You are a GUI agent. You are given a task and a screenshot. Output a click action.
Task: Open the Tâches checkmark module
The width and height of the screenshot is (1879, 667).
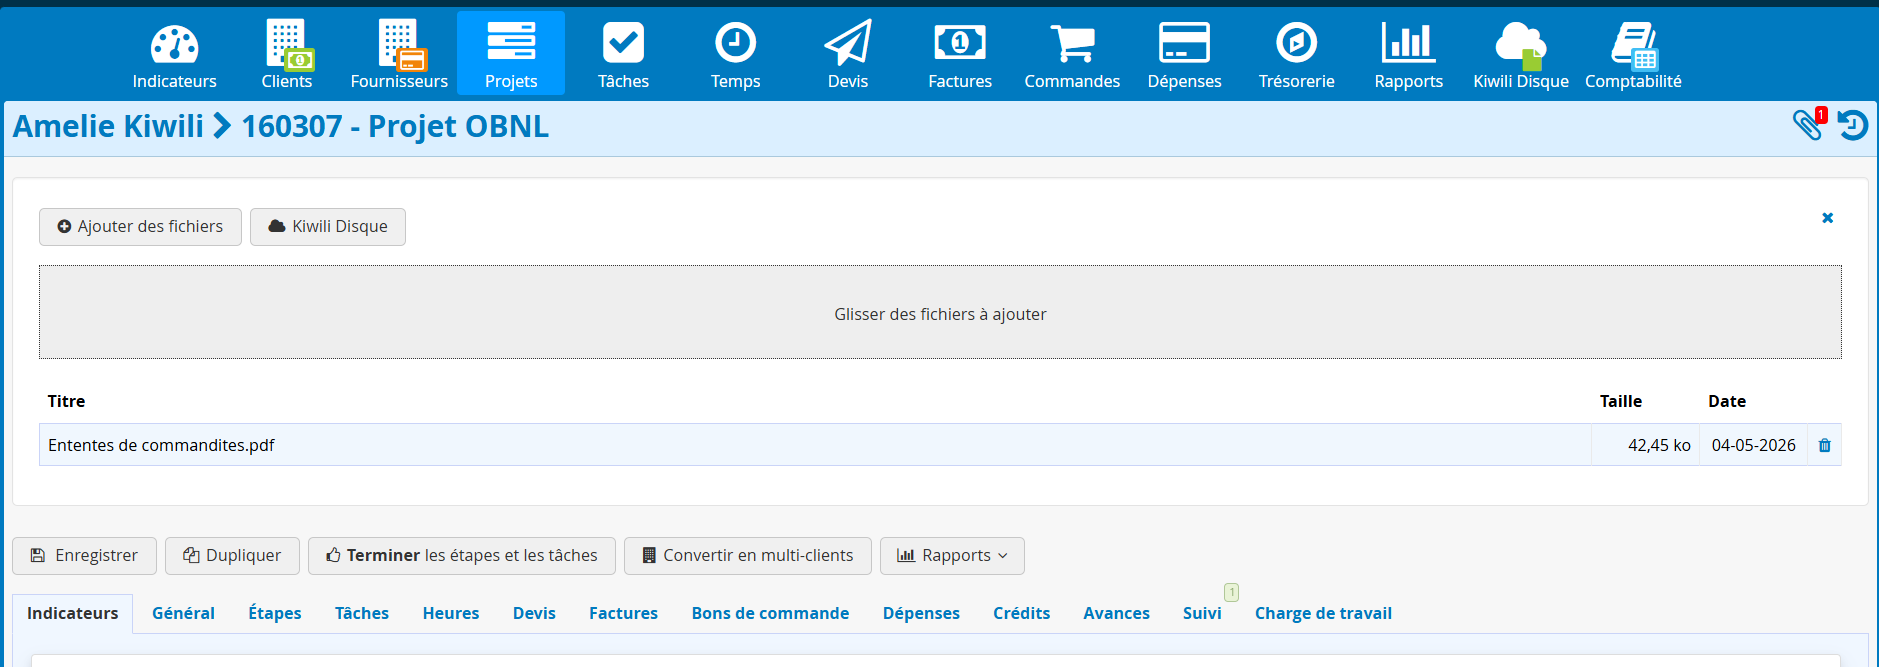pos(623,54)
